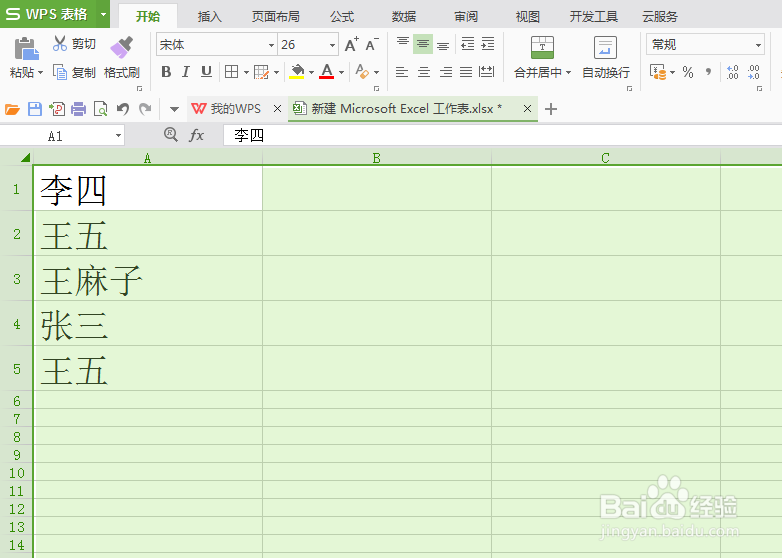Viewport: 782px width, 558px height.
Task: Click the Name Box showing A1
Action: [x=62, y=136]
